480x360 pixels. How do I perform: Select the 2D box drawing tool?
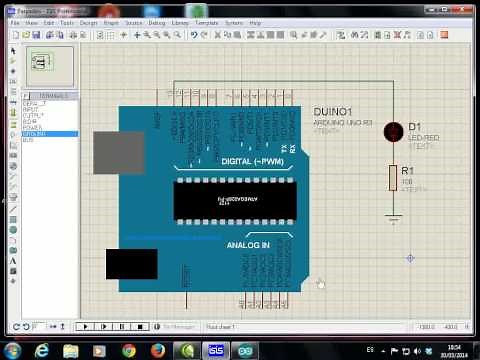click(13, 220)
